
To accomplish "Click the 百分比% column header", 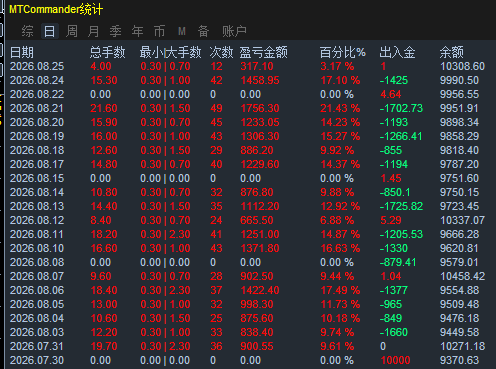I will (x=343, y=52).
